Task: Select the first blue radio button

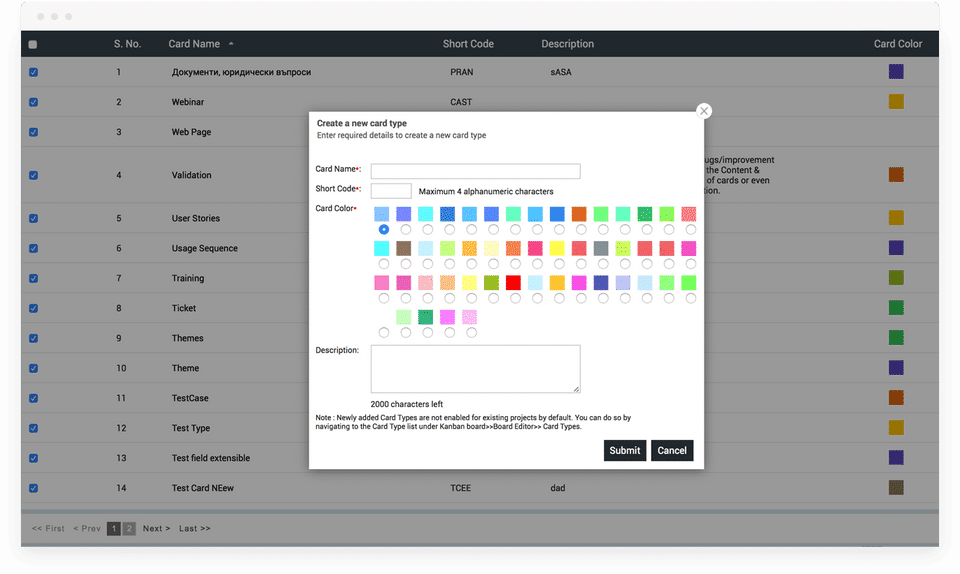Action: coord(384,229)
